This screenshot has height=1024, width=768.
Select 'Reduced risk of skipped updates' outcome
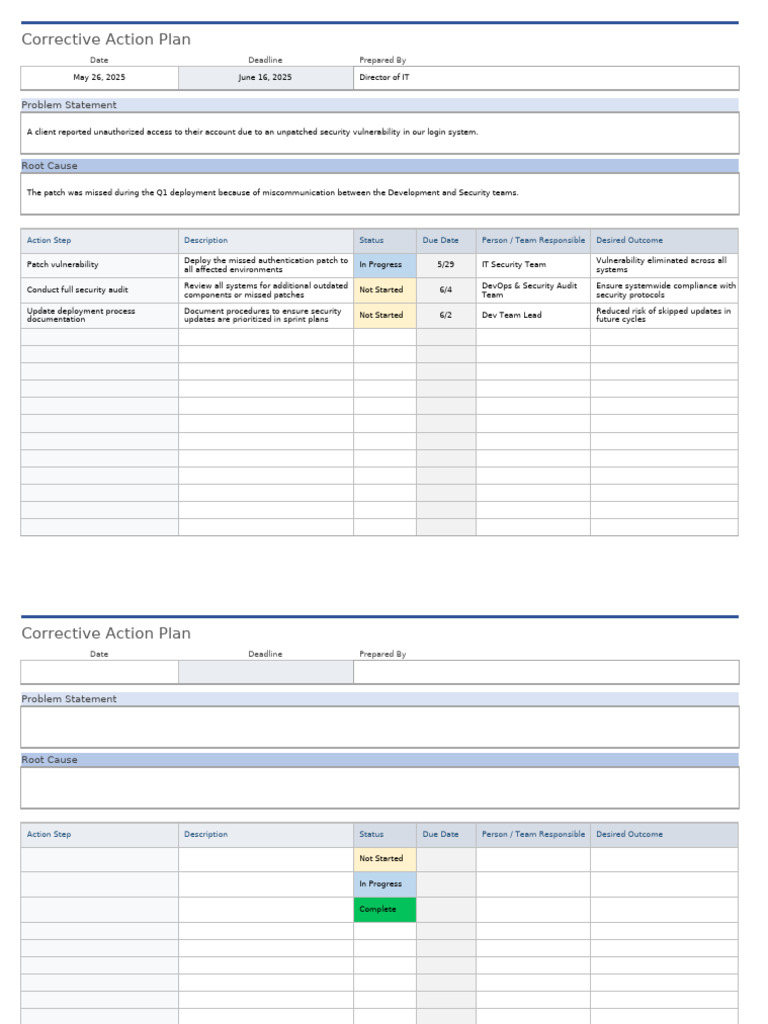tap(664, 315)
